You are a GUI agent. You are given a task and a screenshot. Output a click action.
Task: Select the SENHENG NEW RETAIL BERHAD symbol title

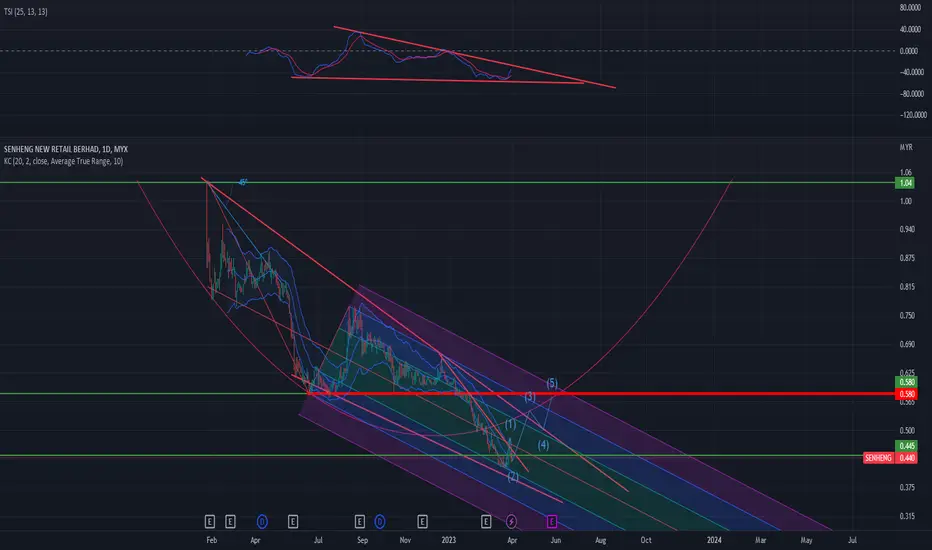65,149
